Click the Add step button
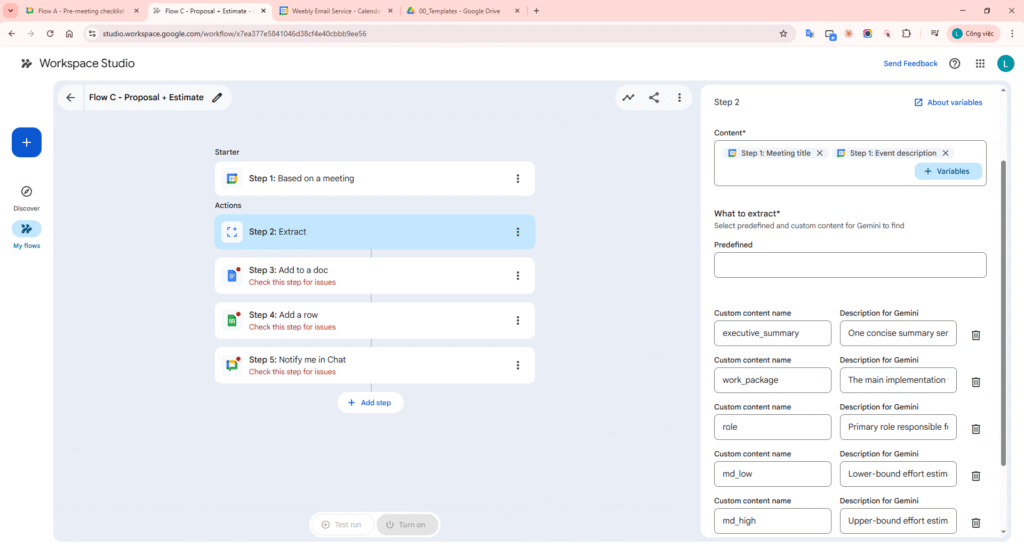 [x=370, y=402]
